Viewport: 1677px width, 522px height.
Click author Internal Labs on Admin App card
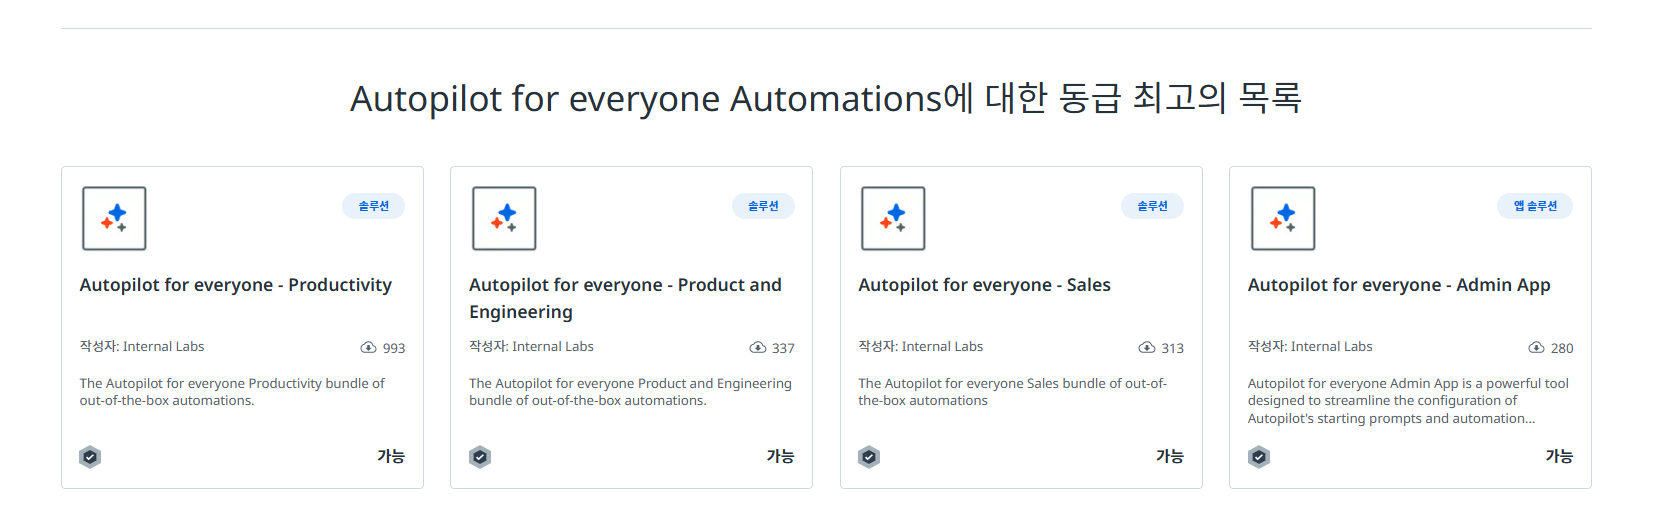pyautogui.click(x=1332, y=347)
